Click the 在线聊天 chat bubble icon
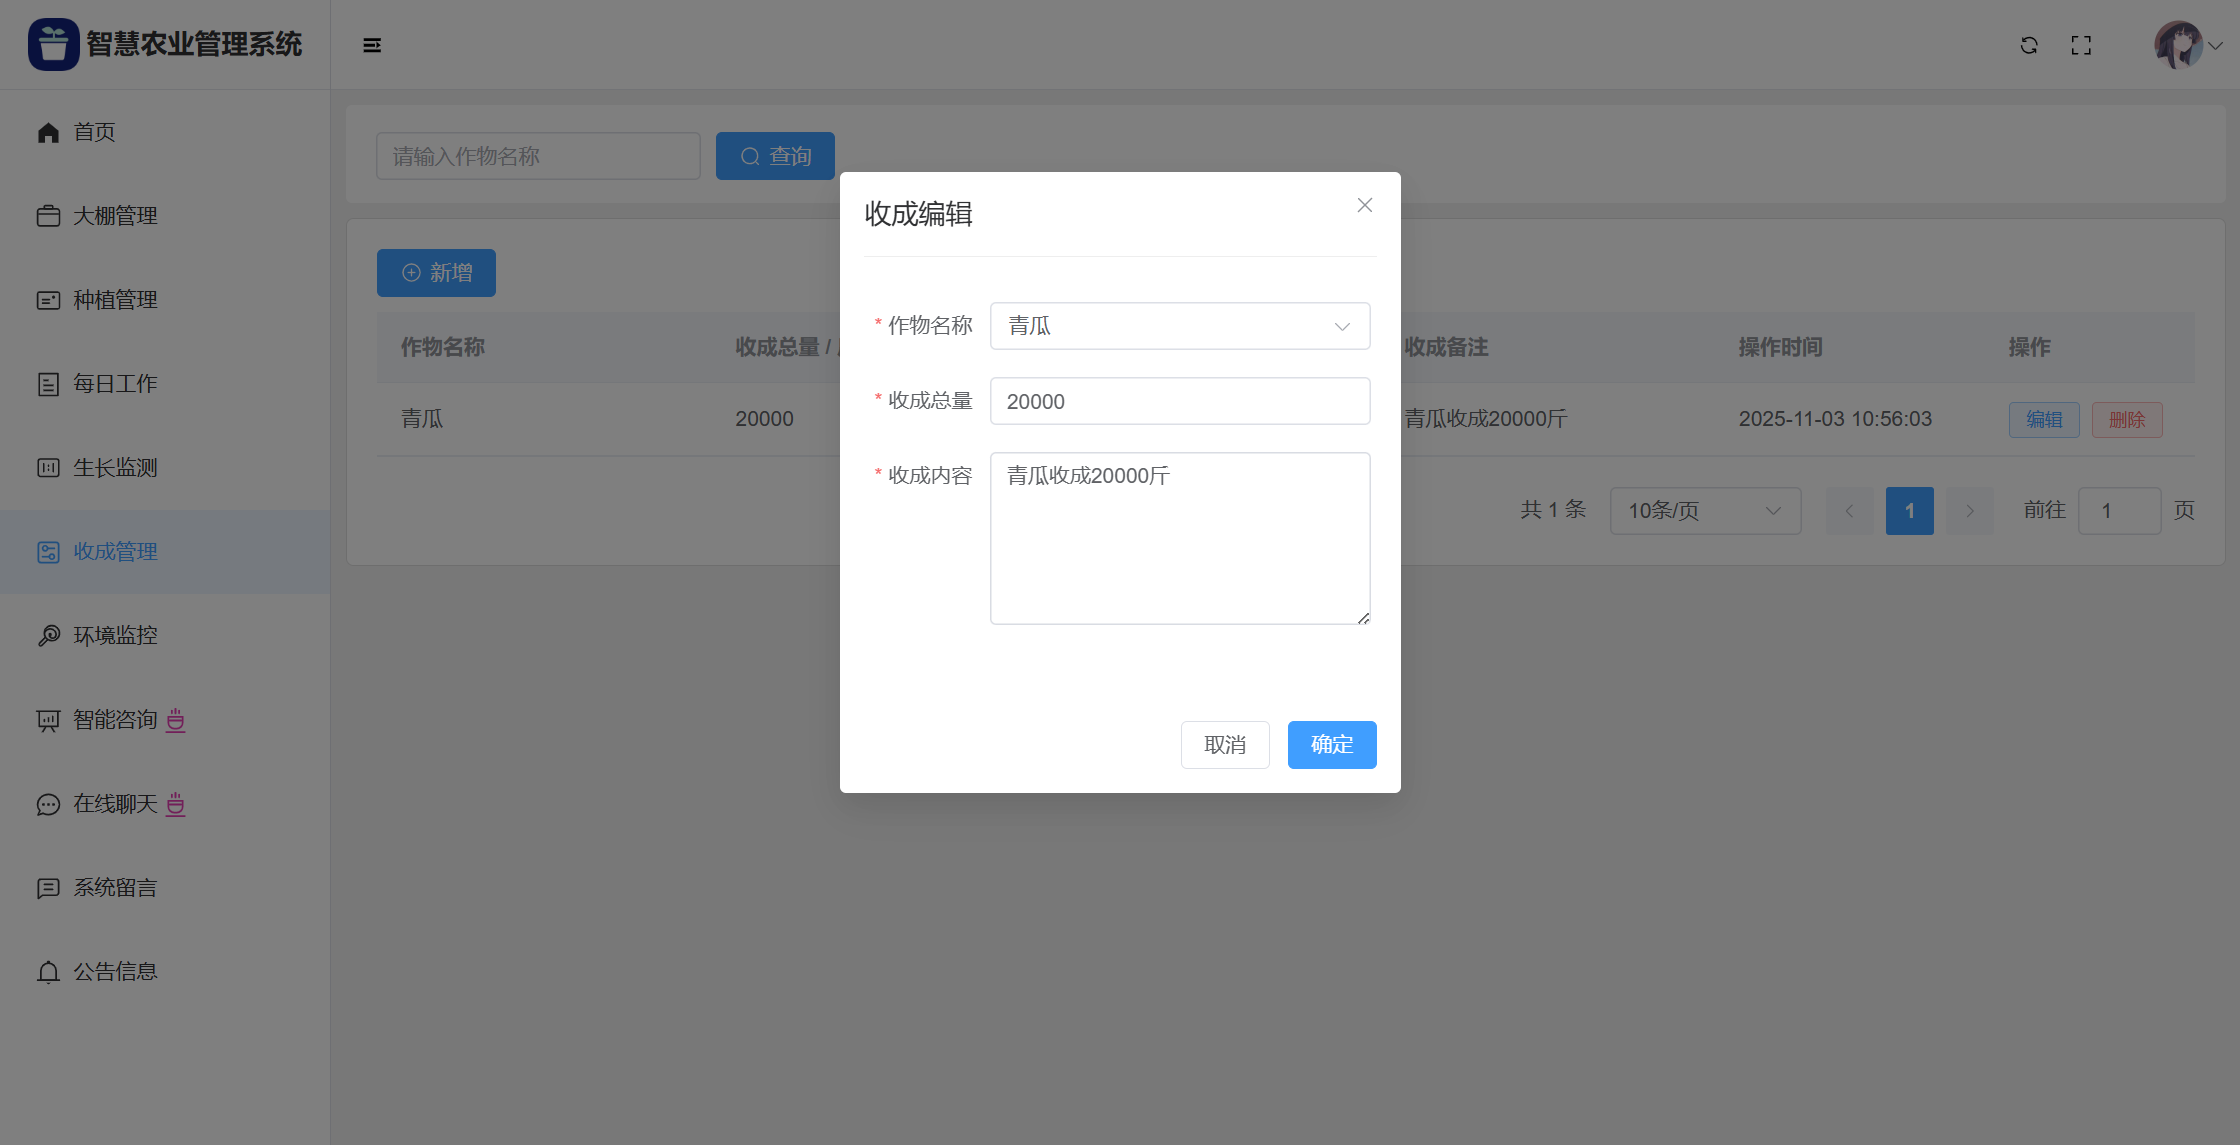The image size is (2240, 1145). 48,804
